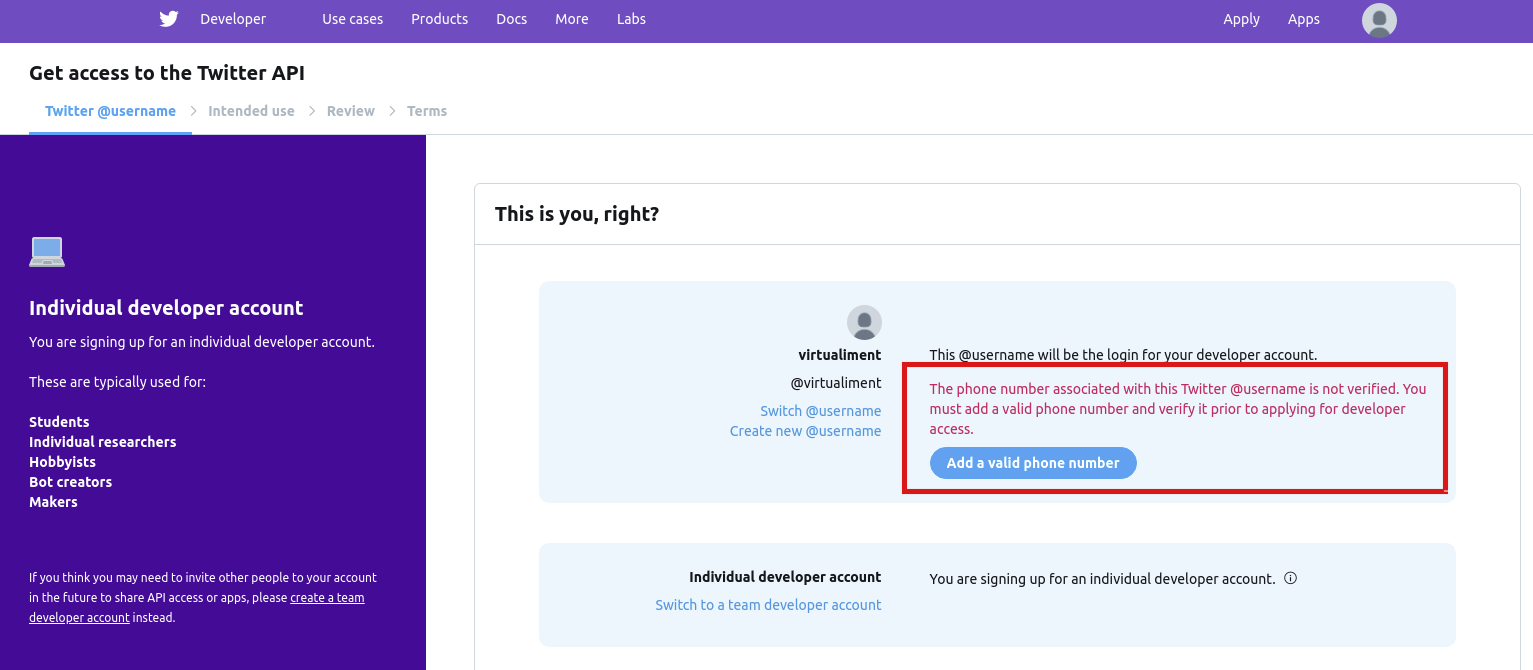Open the Products menu
The width and height of the screenshot is (1533, 670).
click(x=439, y=19)
